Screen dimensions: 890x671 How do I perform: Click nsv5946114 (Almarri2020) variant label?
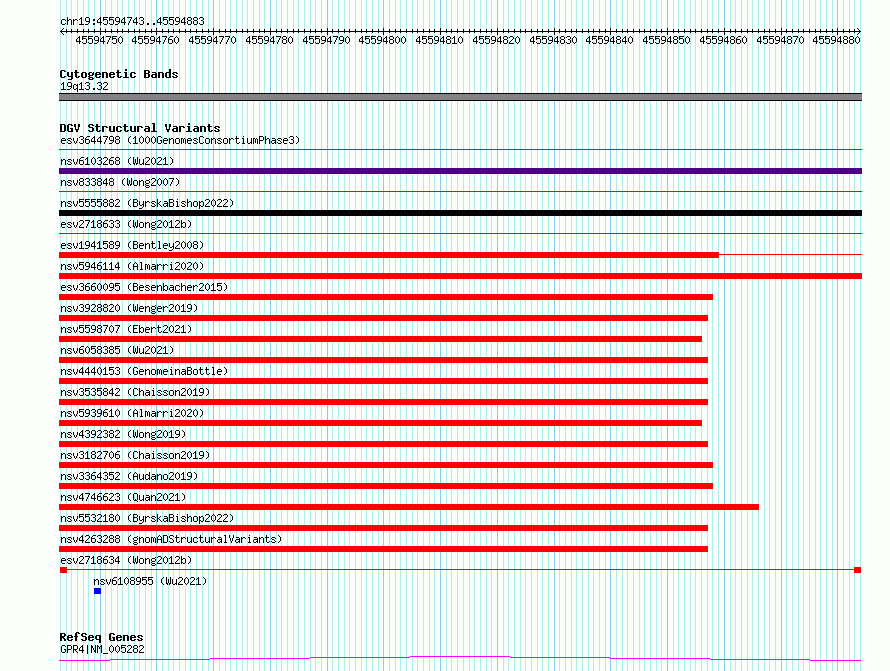(x=132, y=266)
